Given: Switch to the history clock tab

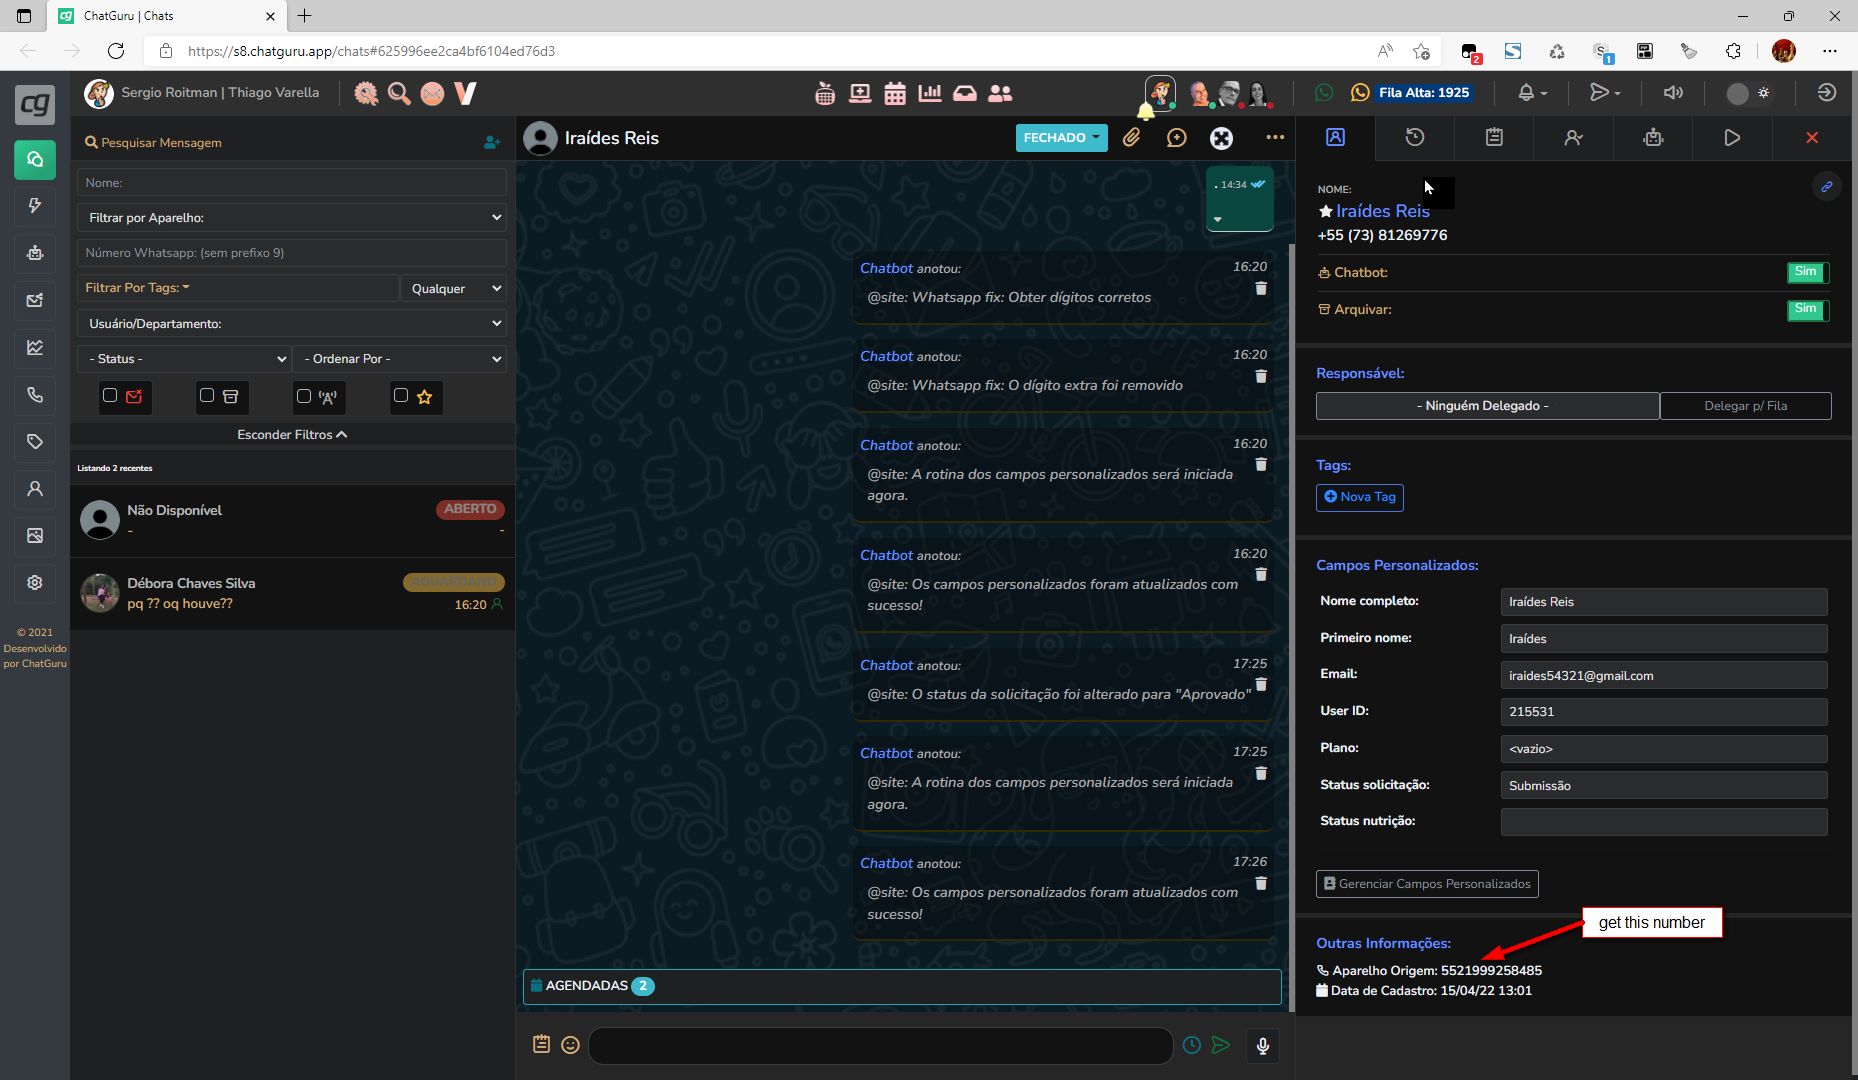Looking at the screenshot, I should coord(1415,138).
